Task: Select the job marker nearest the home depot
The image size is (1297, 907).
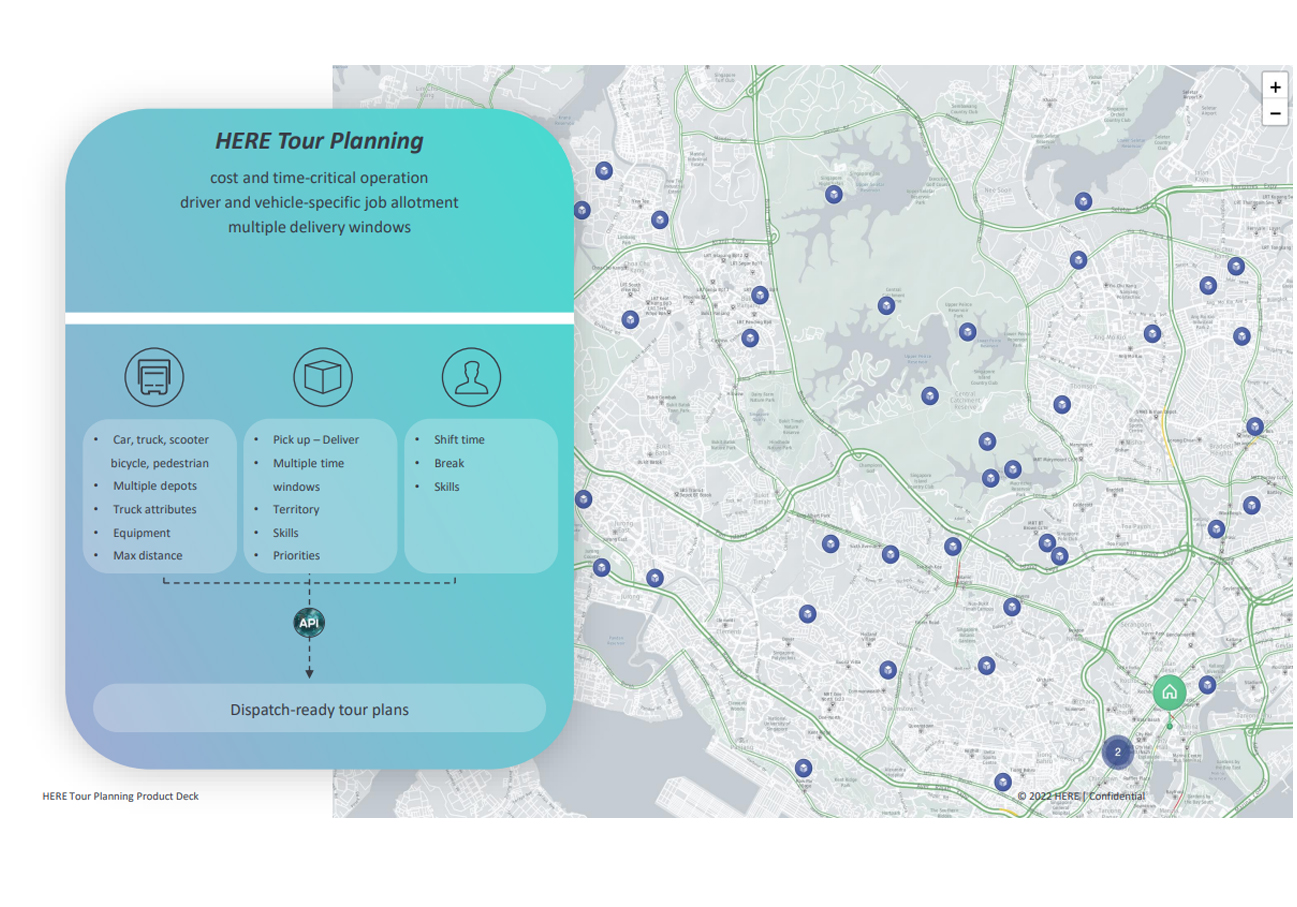Action: coord(1207,685)
